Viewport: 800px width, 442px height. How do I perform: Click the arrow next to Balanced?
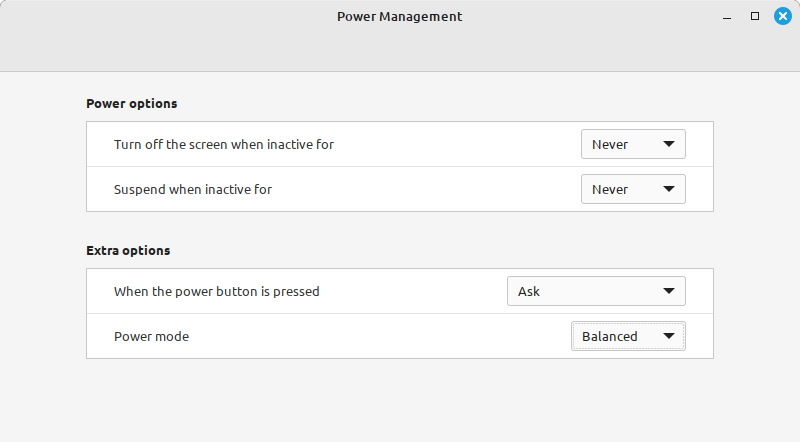[668, 336]
